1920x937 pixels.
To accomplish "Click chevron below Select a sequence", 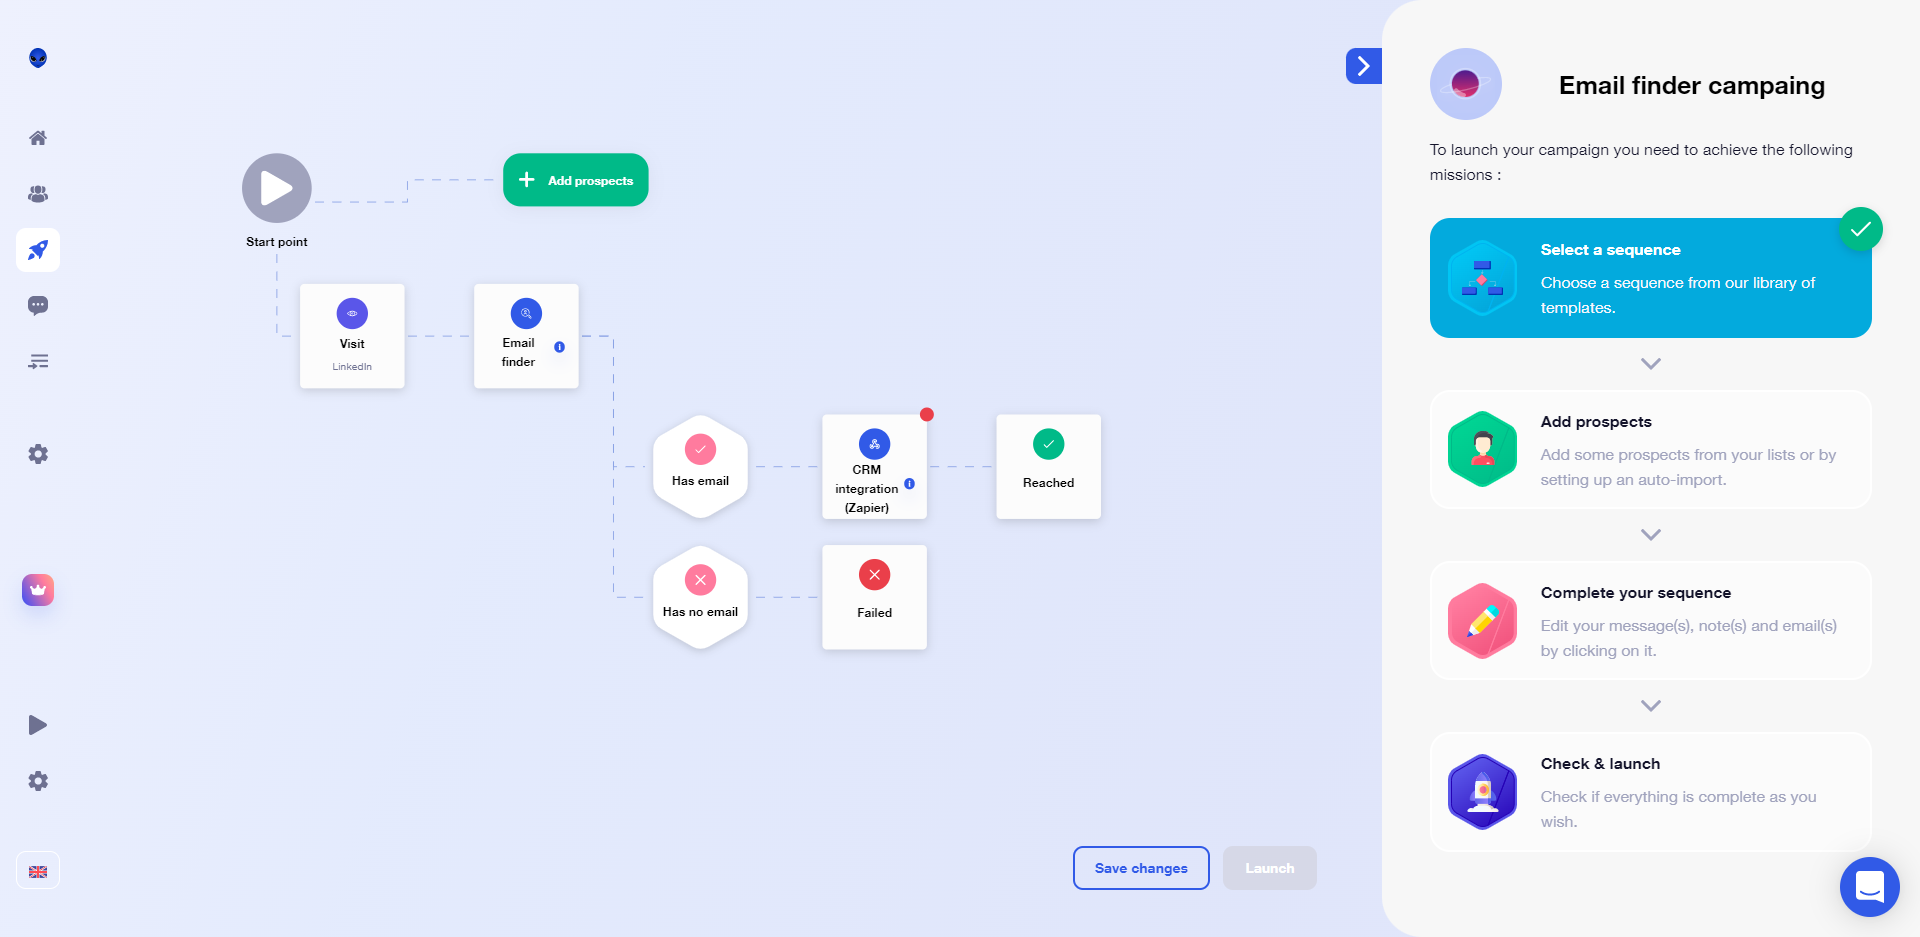I will click(1651, 364).
